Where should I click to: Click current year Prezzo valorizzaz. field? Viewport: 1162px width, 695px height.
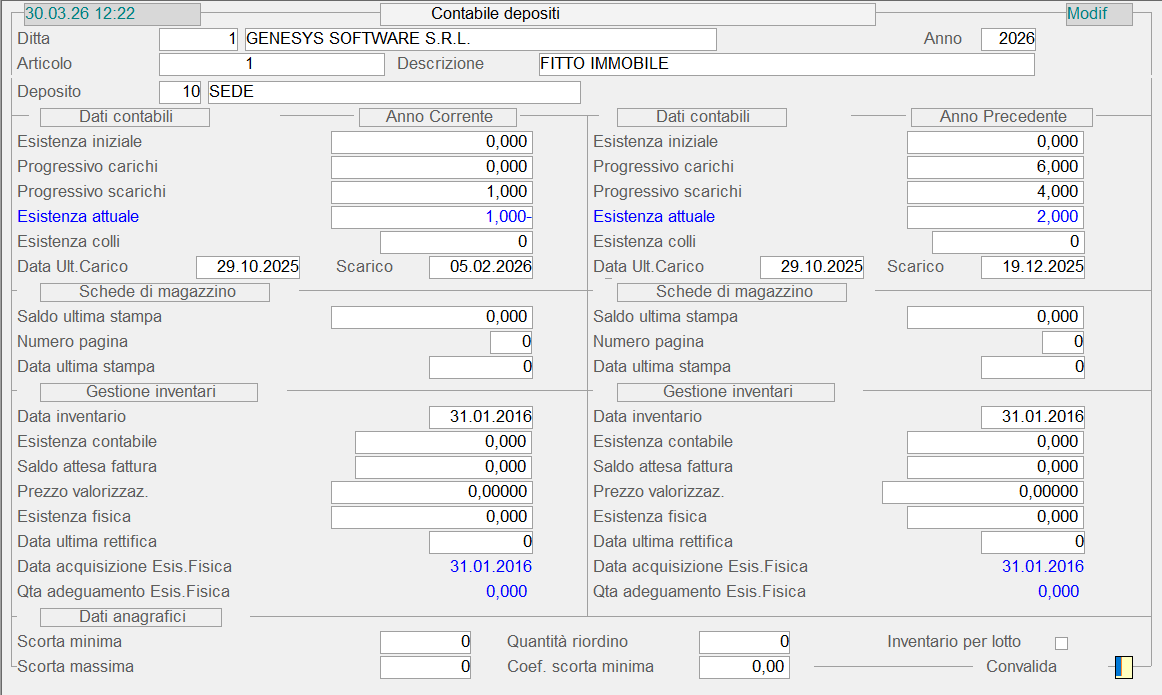click(x=431, y=492)
